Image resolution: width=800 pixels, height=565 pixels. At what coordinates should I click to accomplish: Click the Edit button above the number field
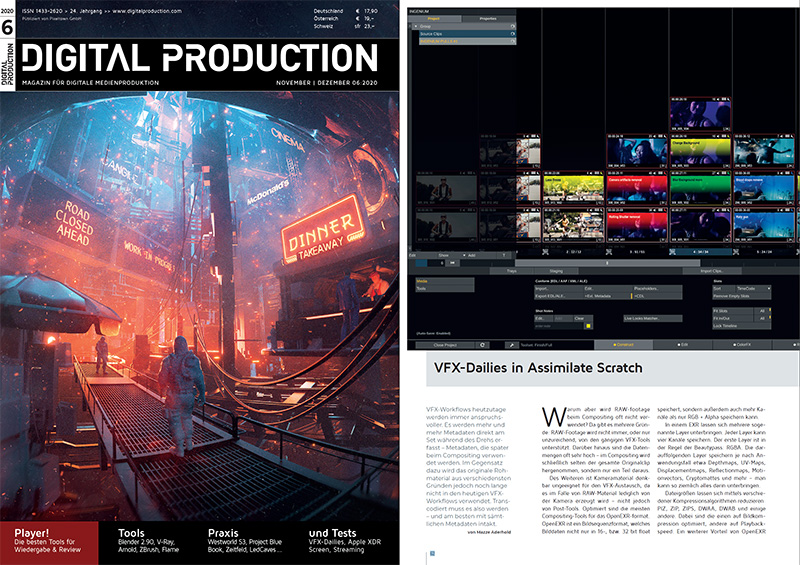click(x=422, y=255)
